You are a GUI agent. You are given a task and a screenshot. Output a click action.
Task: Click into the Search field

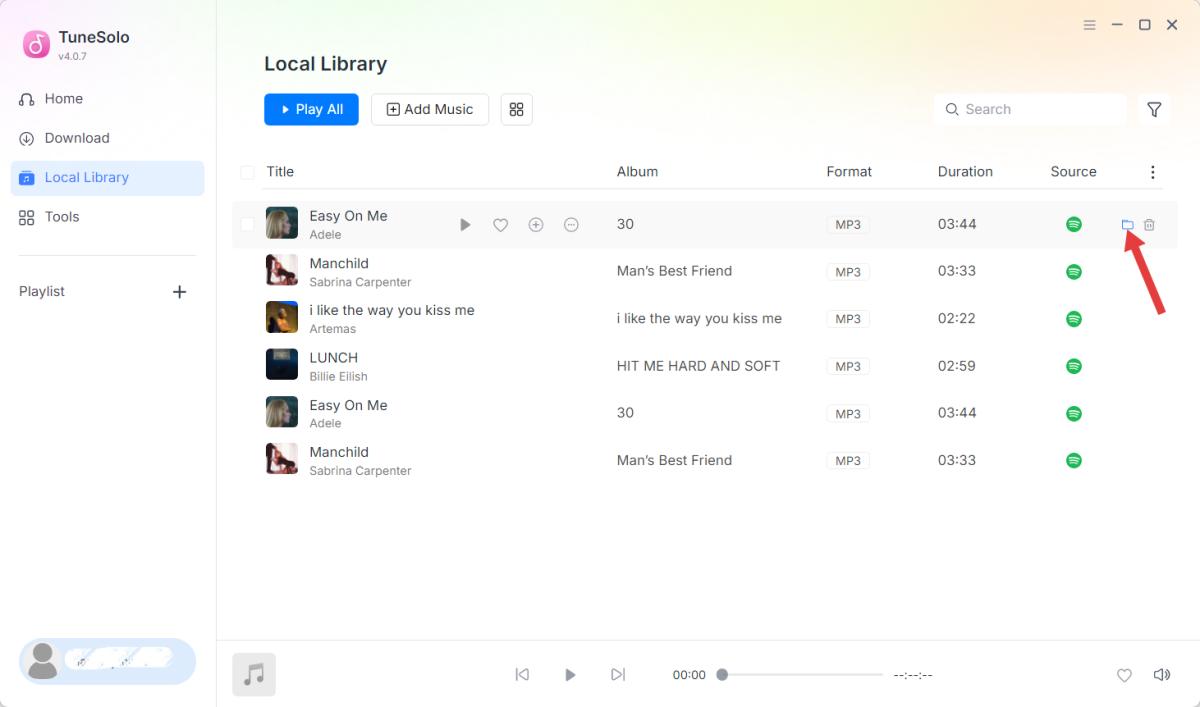[1030, 110]
